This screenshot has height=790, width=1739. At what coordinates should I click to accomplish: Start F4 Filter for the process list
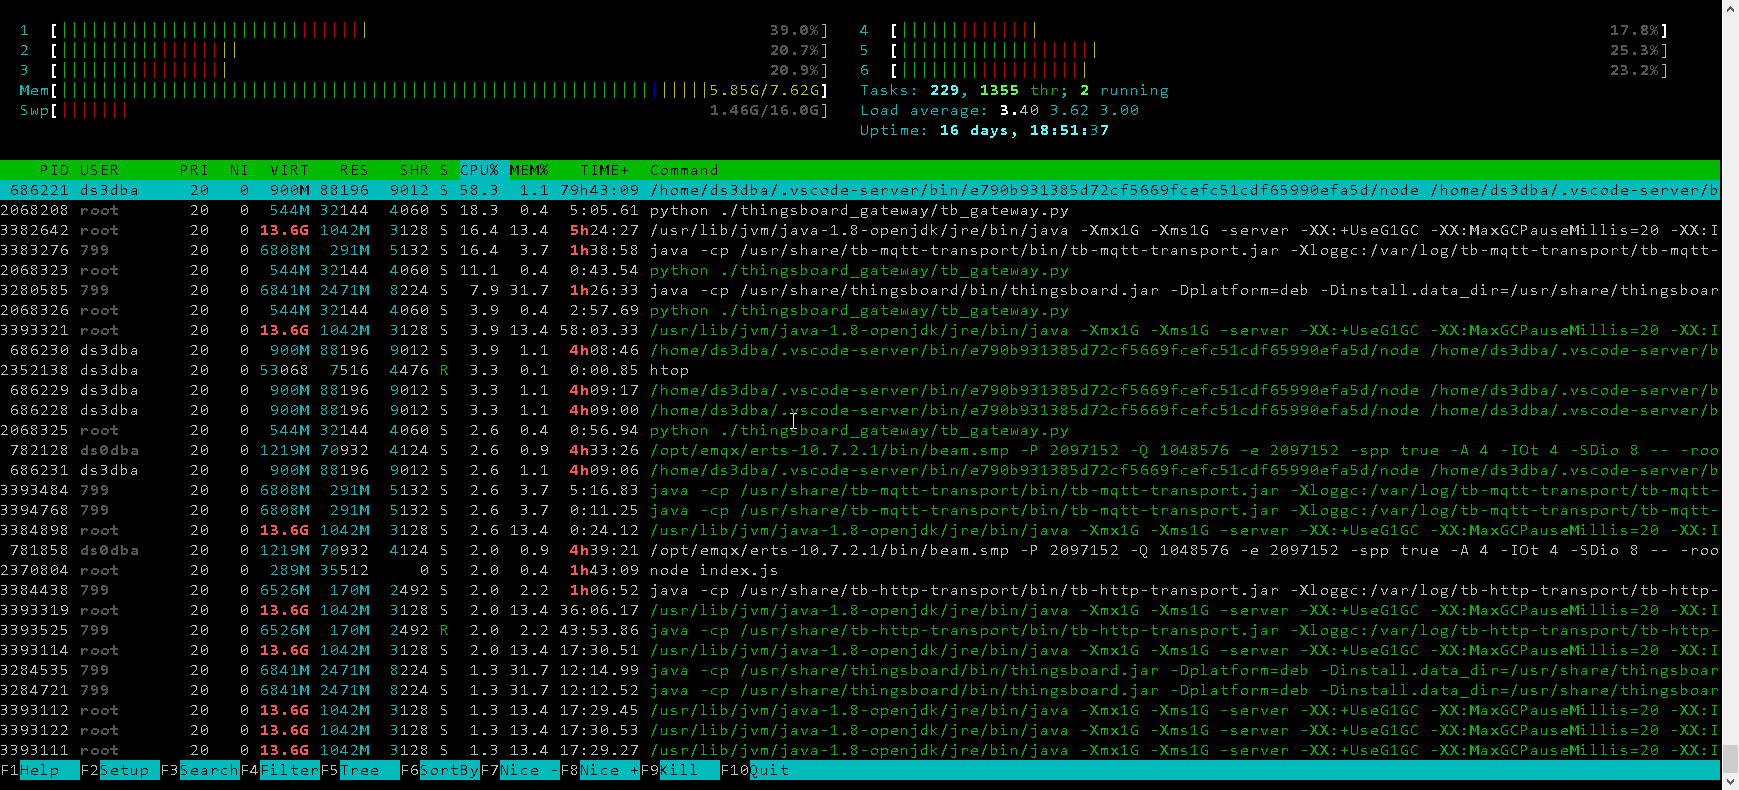point(280,770)
